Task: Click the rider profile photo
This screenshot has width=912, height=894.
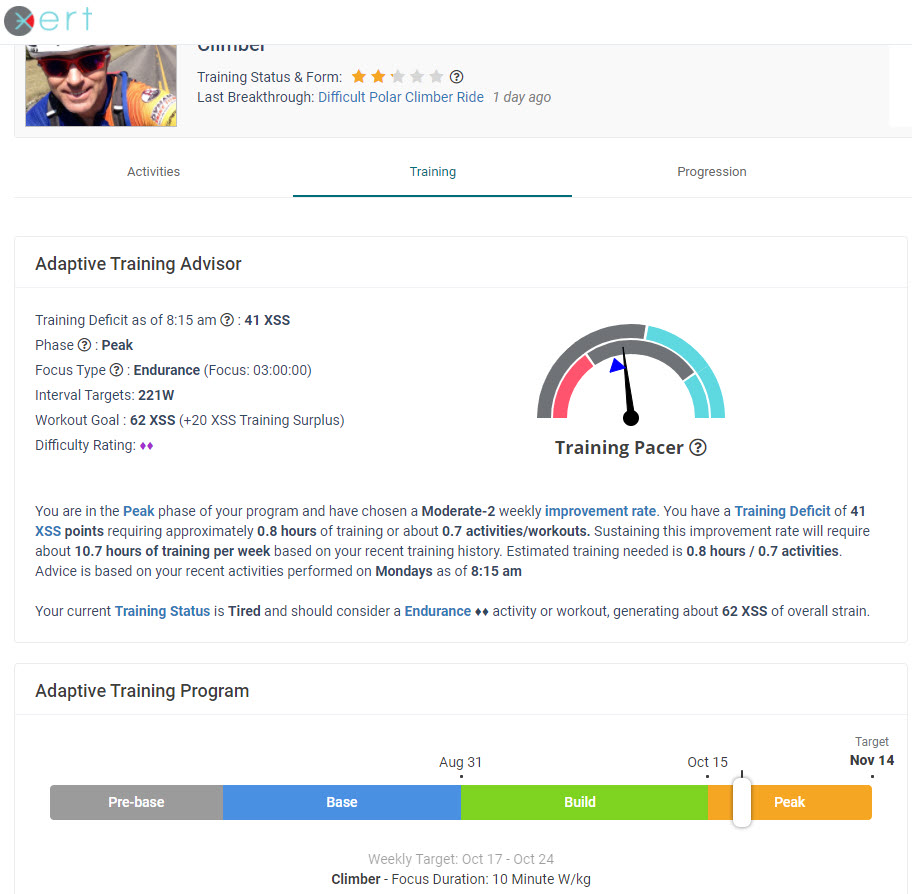Action: click(x=100, y=86)
